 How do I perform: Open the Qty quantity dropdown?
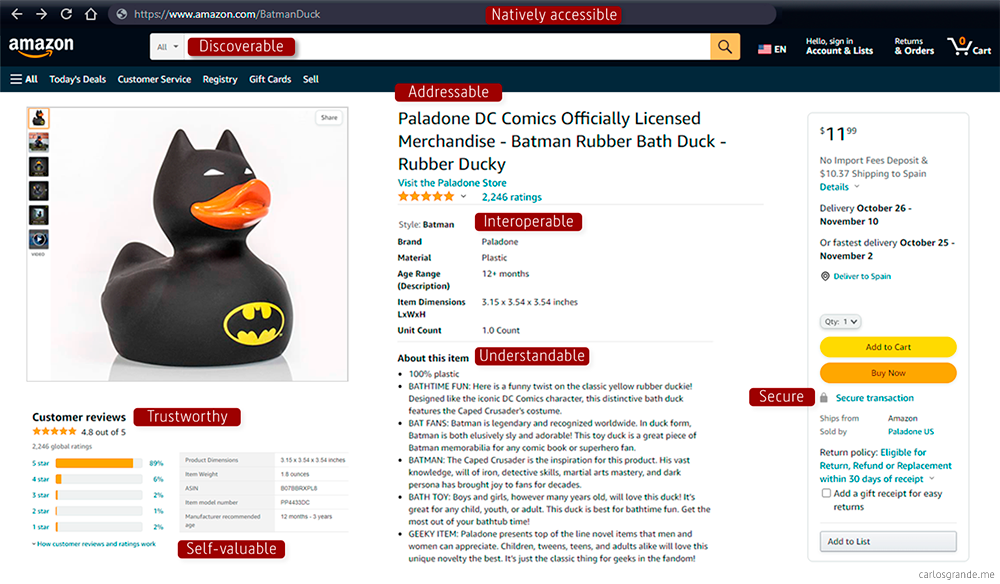(x=840, y=322)
